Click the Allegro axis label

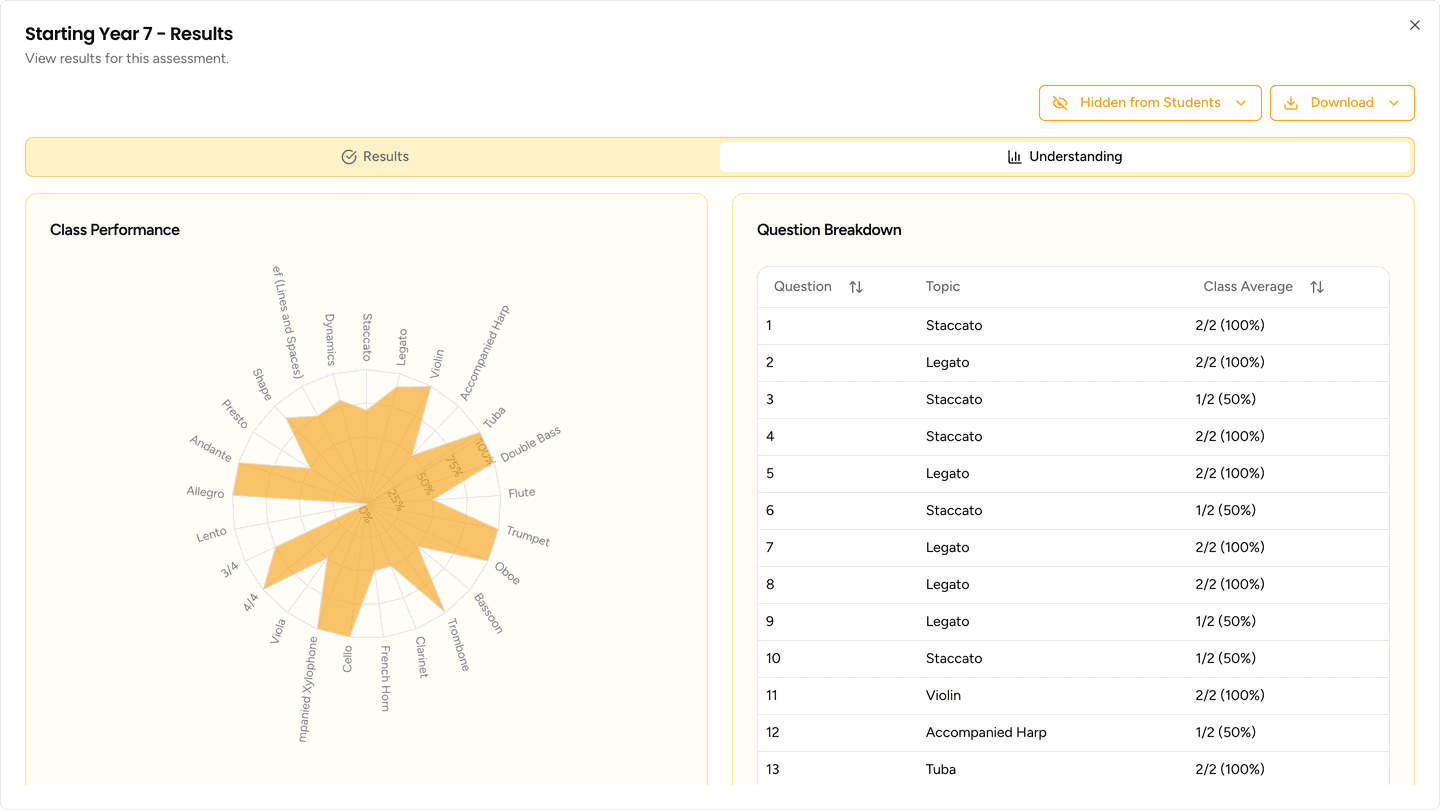pyautogui.click(x=205, y=492)
